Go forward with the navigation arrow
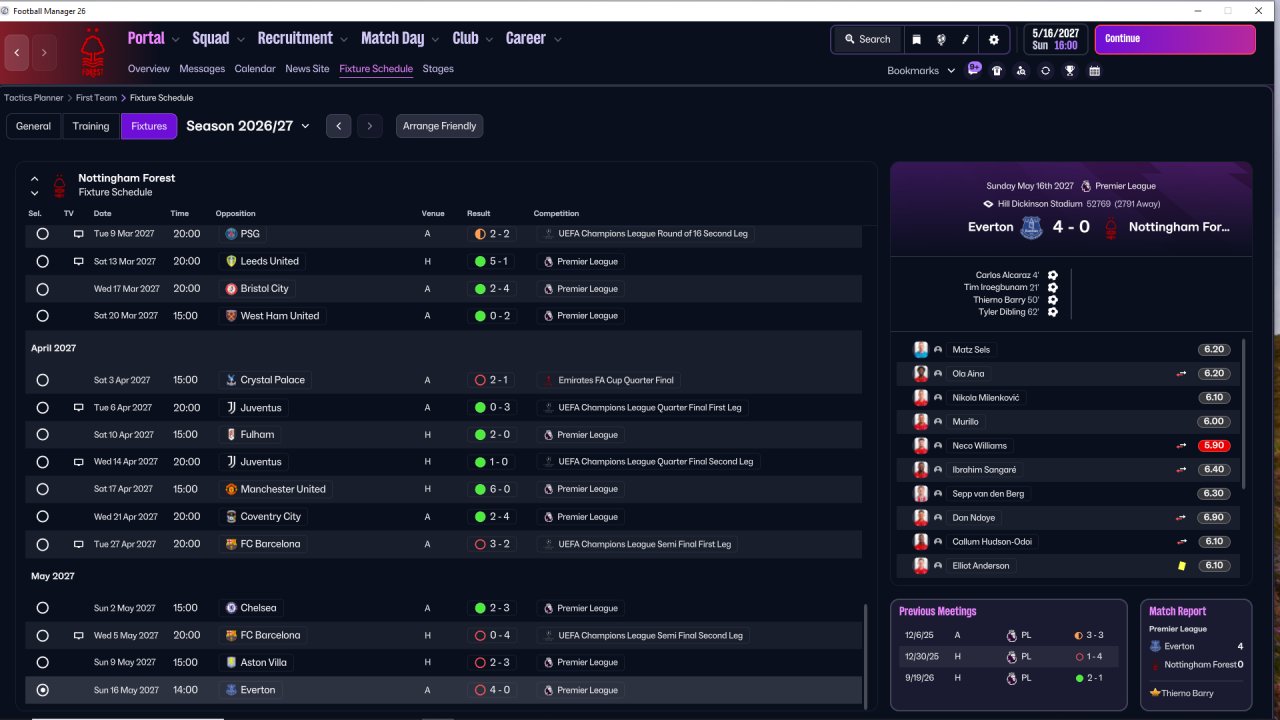 tap(44, 52)
